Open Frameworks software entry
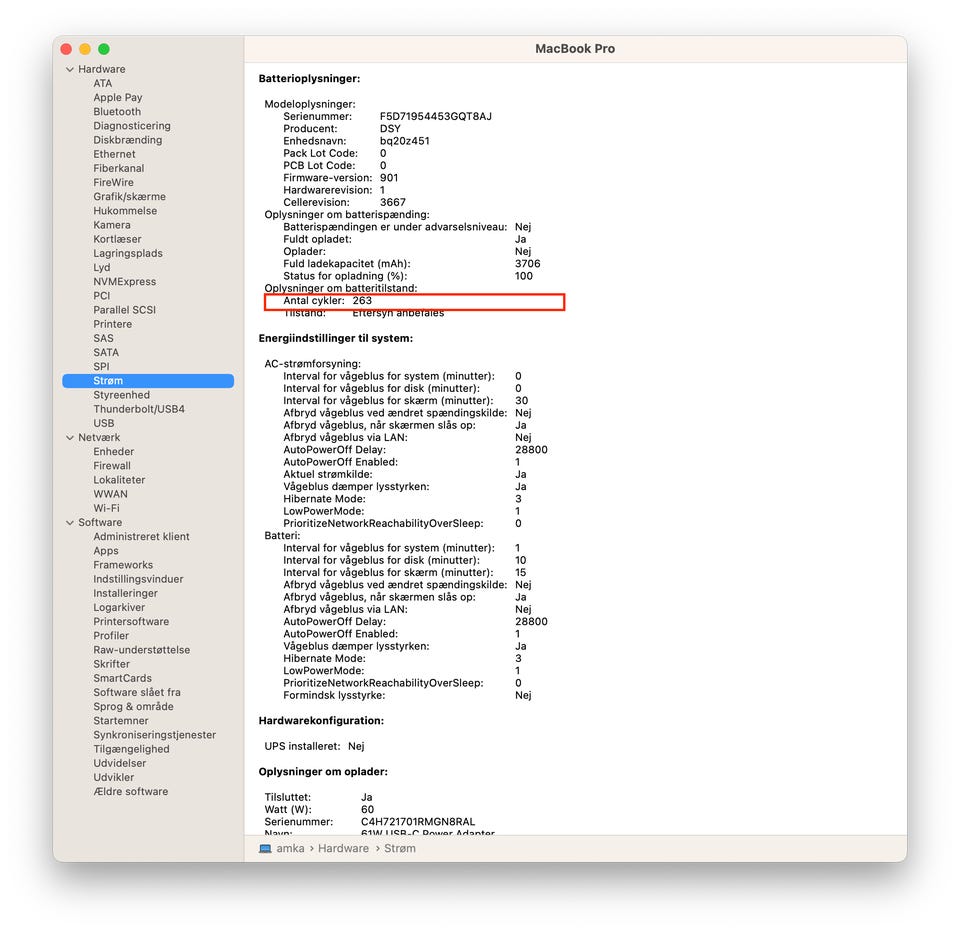Viewport: 960px width, 932px height. [123, 565]
